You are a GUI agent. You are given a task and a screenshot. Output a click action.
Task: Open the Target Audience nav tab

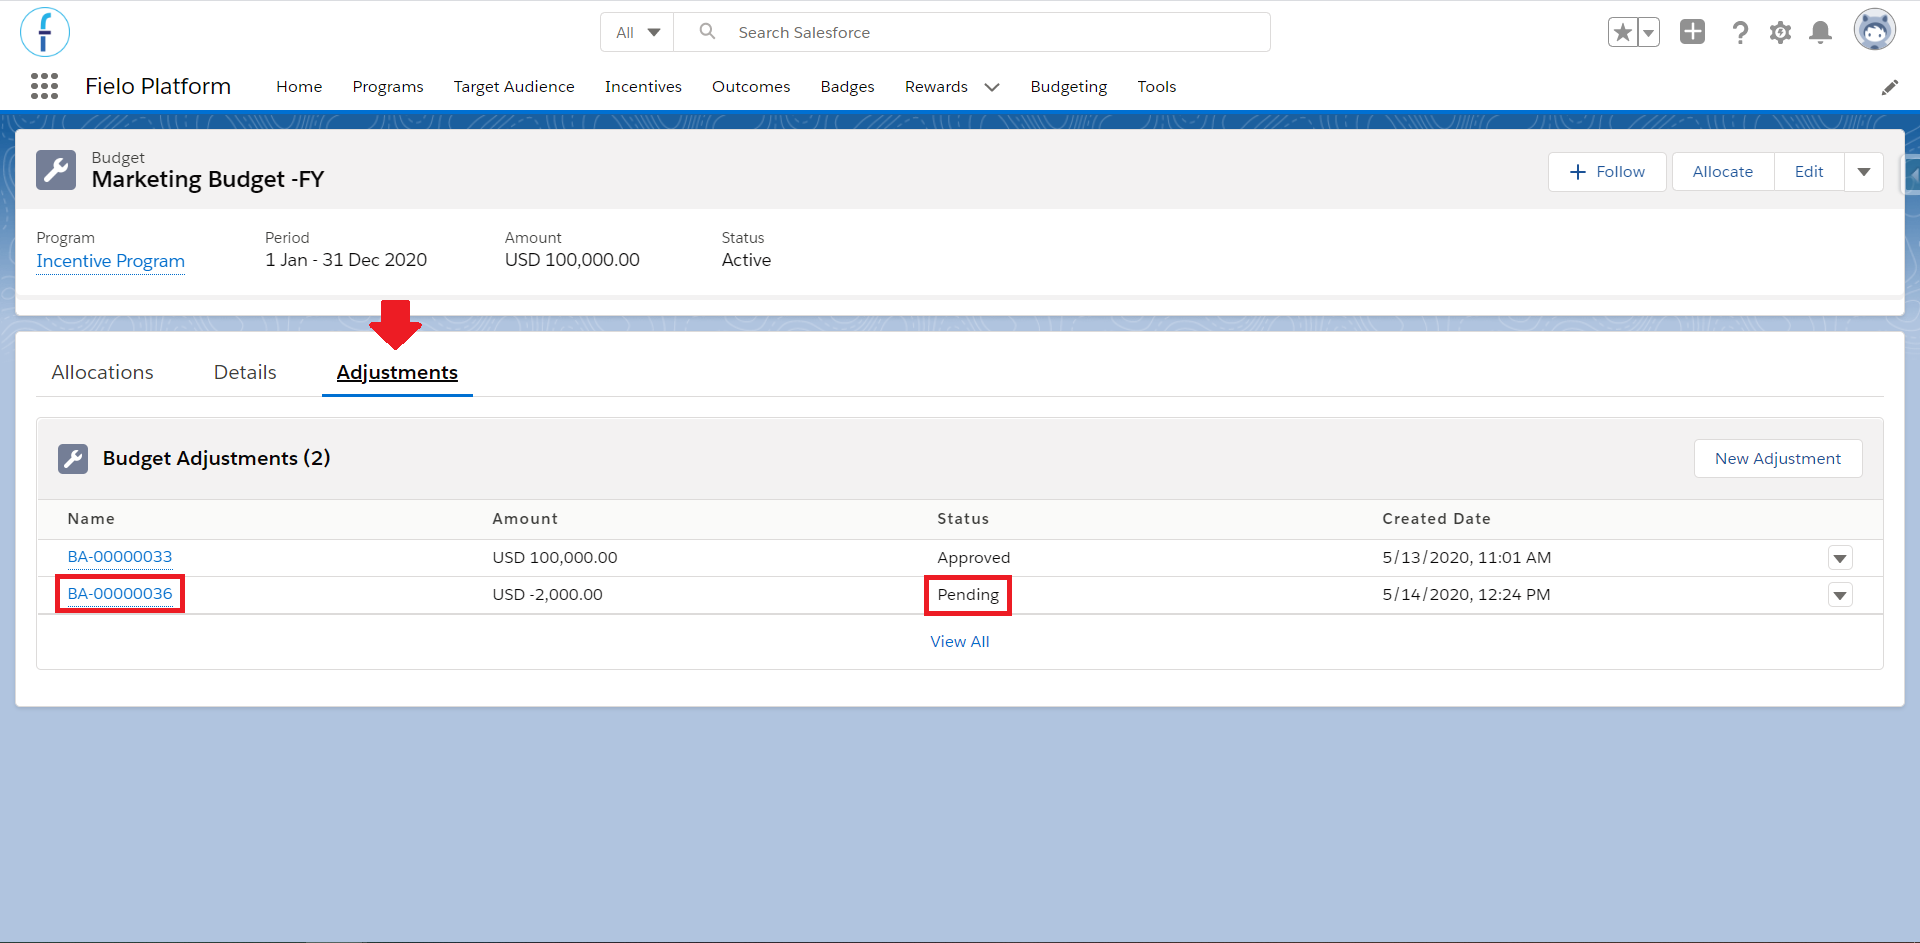514,87
